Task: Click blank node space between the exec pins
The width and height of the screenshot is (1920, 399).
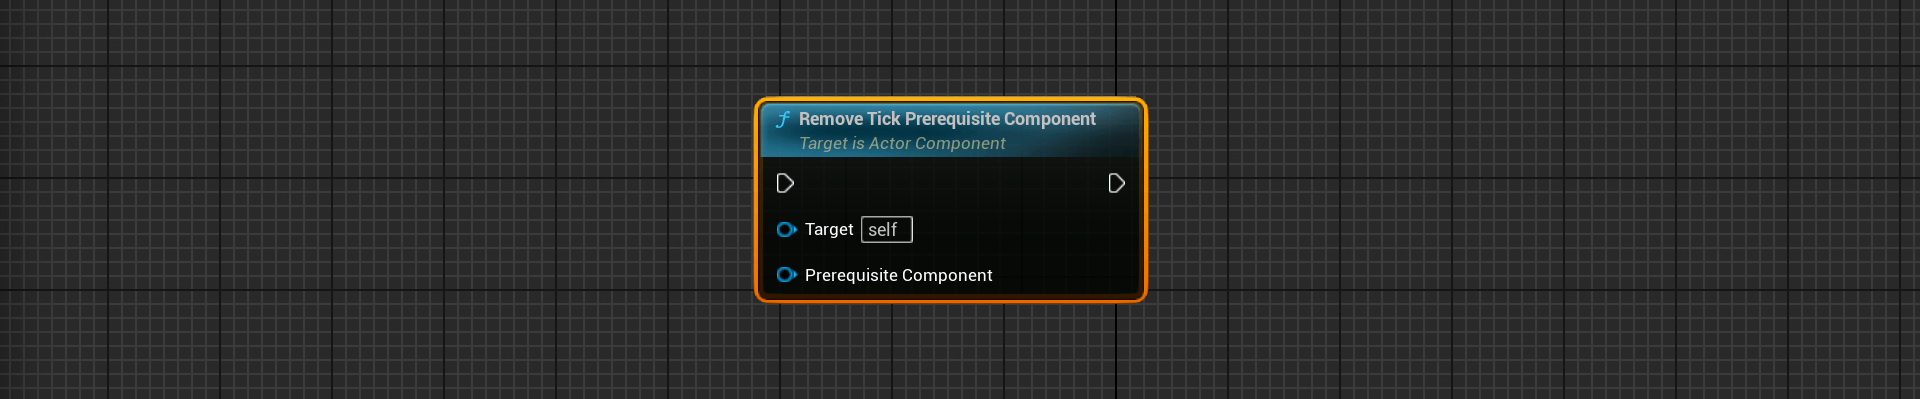Action: click(950, 183)
